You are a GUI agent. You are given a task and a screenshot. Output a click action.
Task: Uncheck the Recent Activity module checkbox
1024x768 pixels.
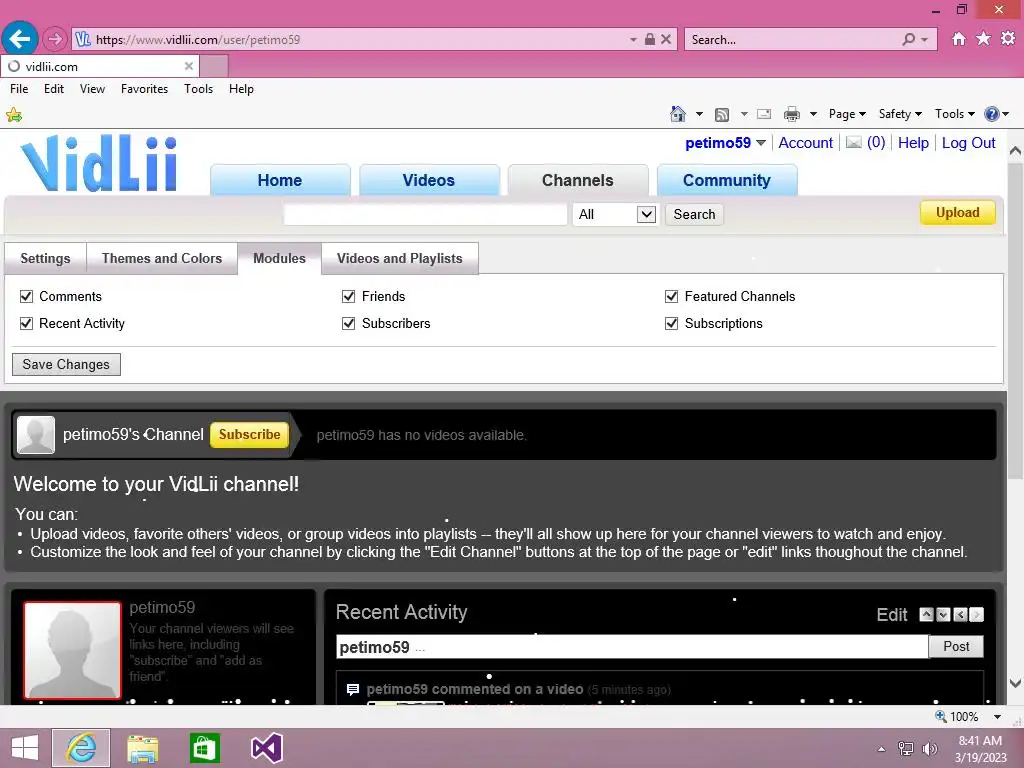pos(26,323)
